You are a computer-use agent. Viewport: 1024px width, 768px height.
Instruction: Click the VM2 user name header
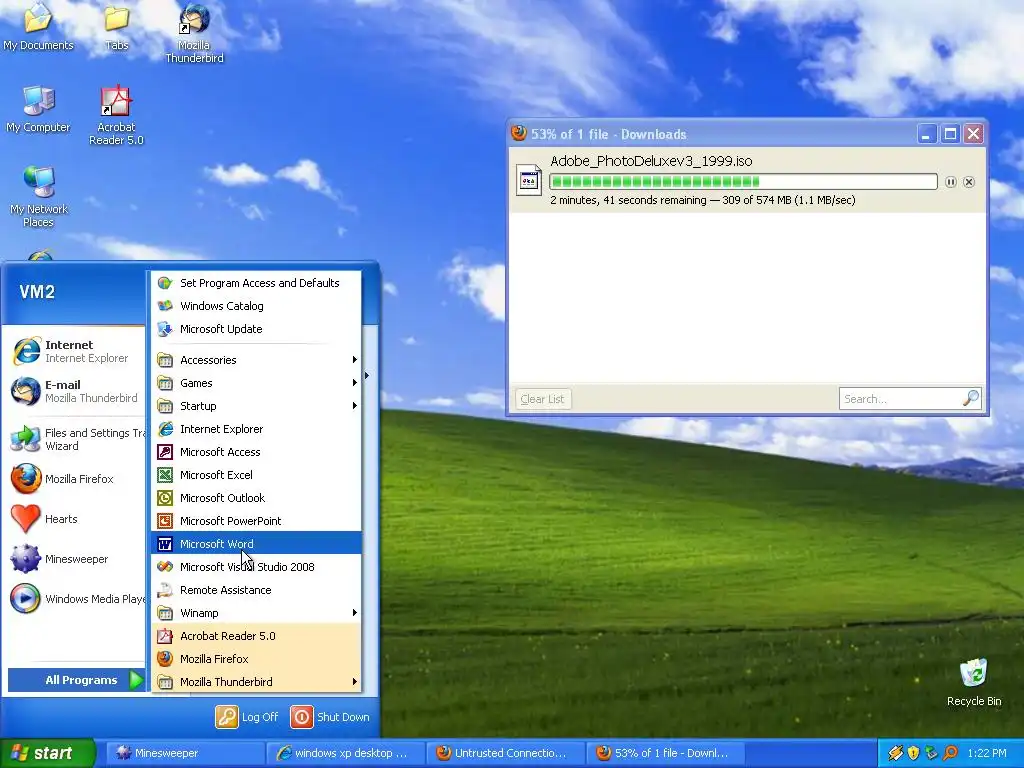pyautogui.click(x=37, y=292)
